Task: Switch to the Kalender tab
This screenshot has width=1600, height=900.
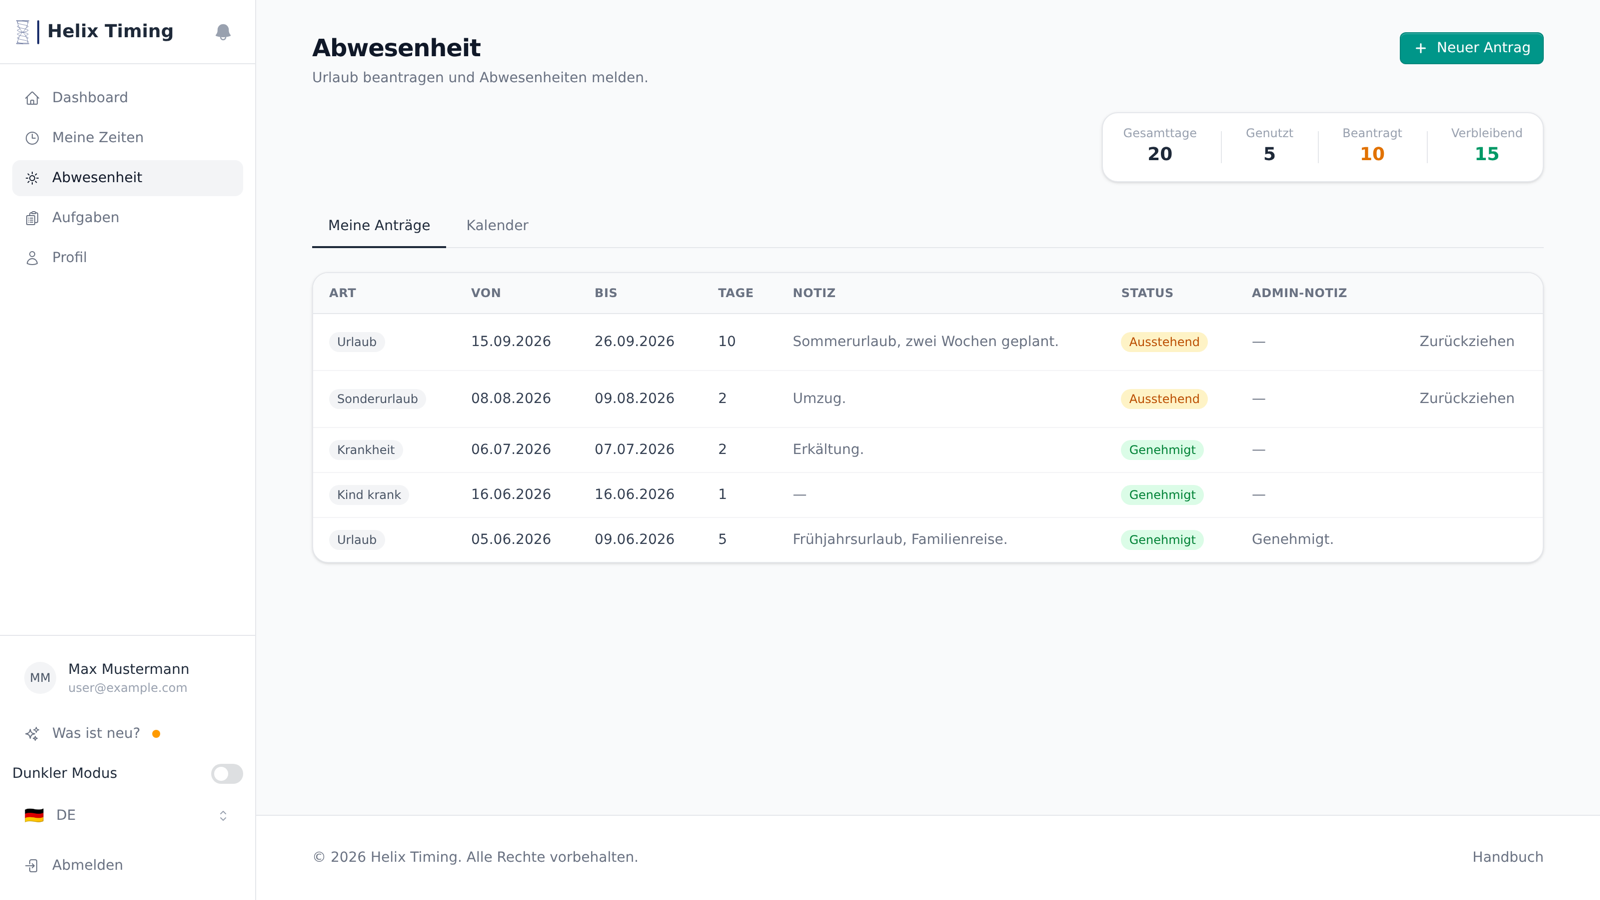Action: [497, 226]
